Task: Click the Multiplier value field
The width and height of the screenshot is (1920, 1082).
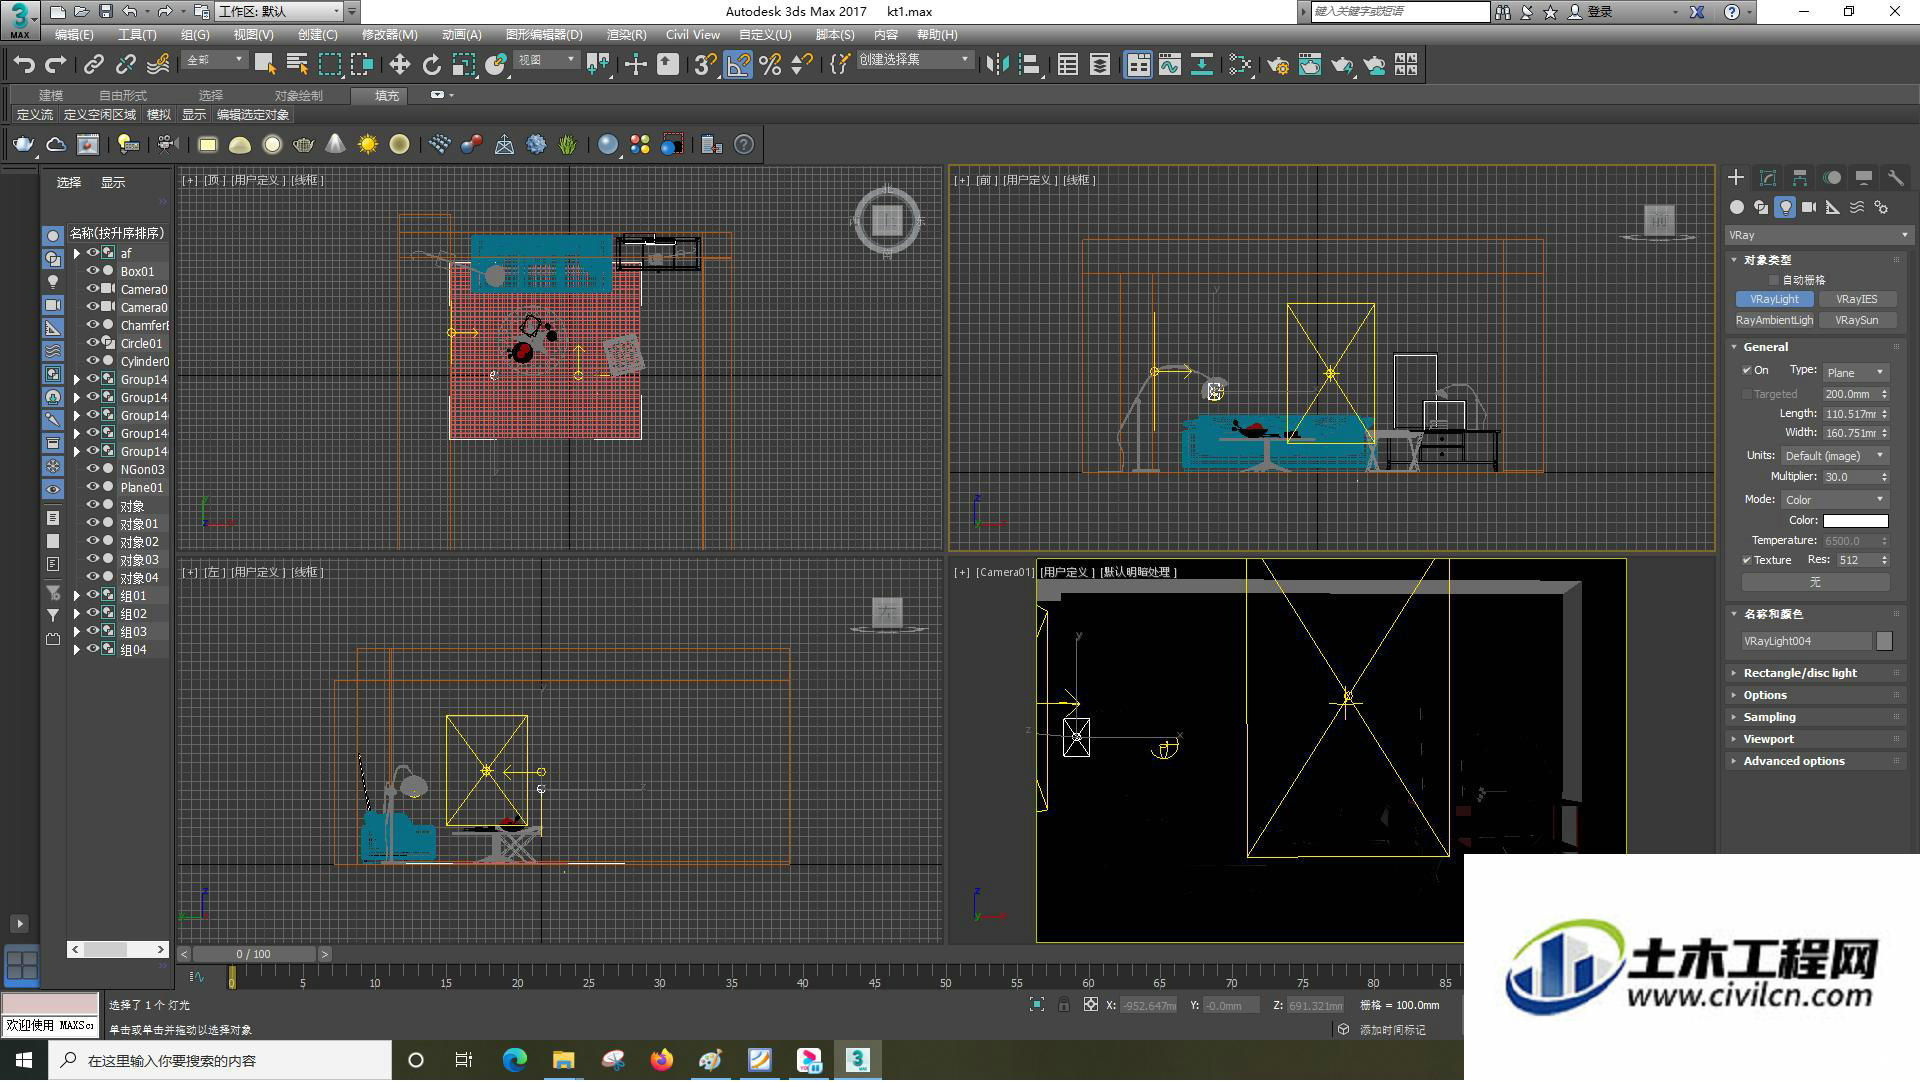Action: (x=1849, y=477)
